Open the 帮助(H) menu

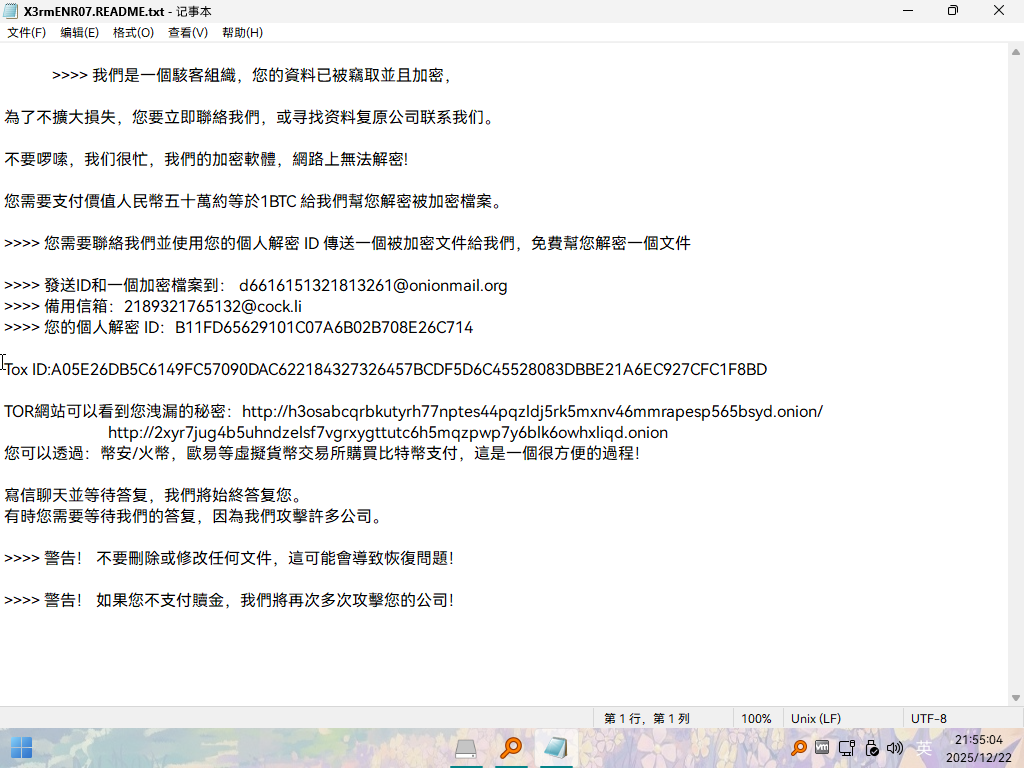[x=242, y=32]
